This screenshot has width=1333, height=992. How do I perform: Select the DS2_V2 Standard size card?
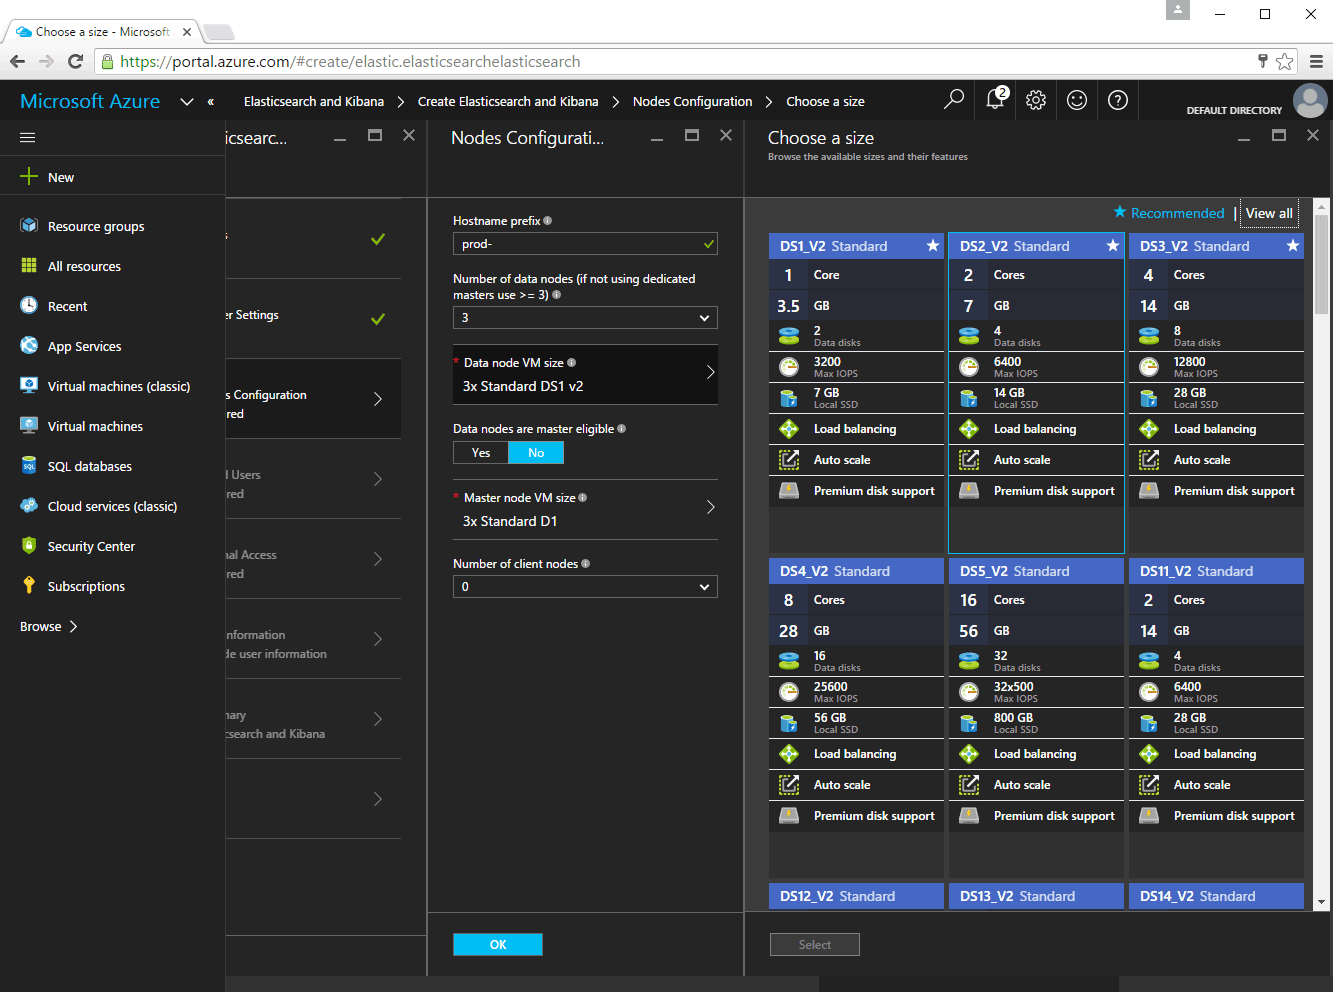click(1036, 393)
